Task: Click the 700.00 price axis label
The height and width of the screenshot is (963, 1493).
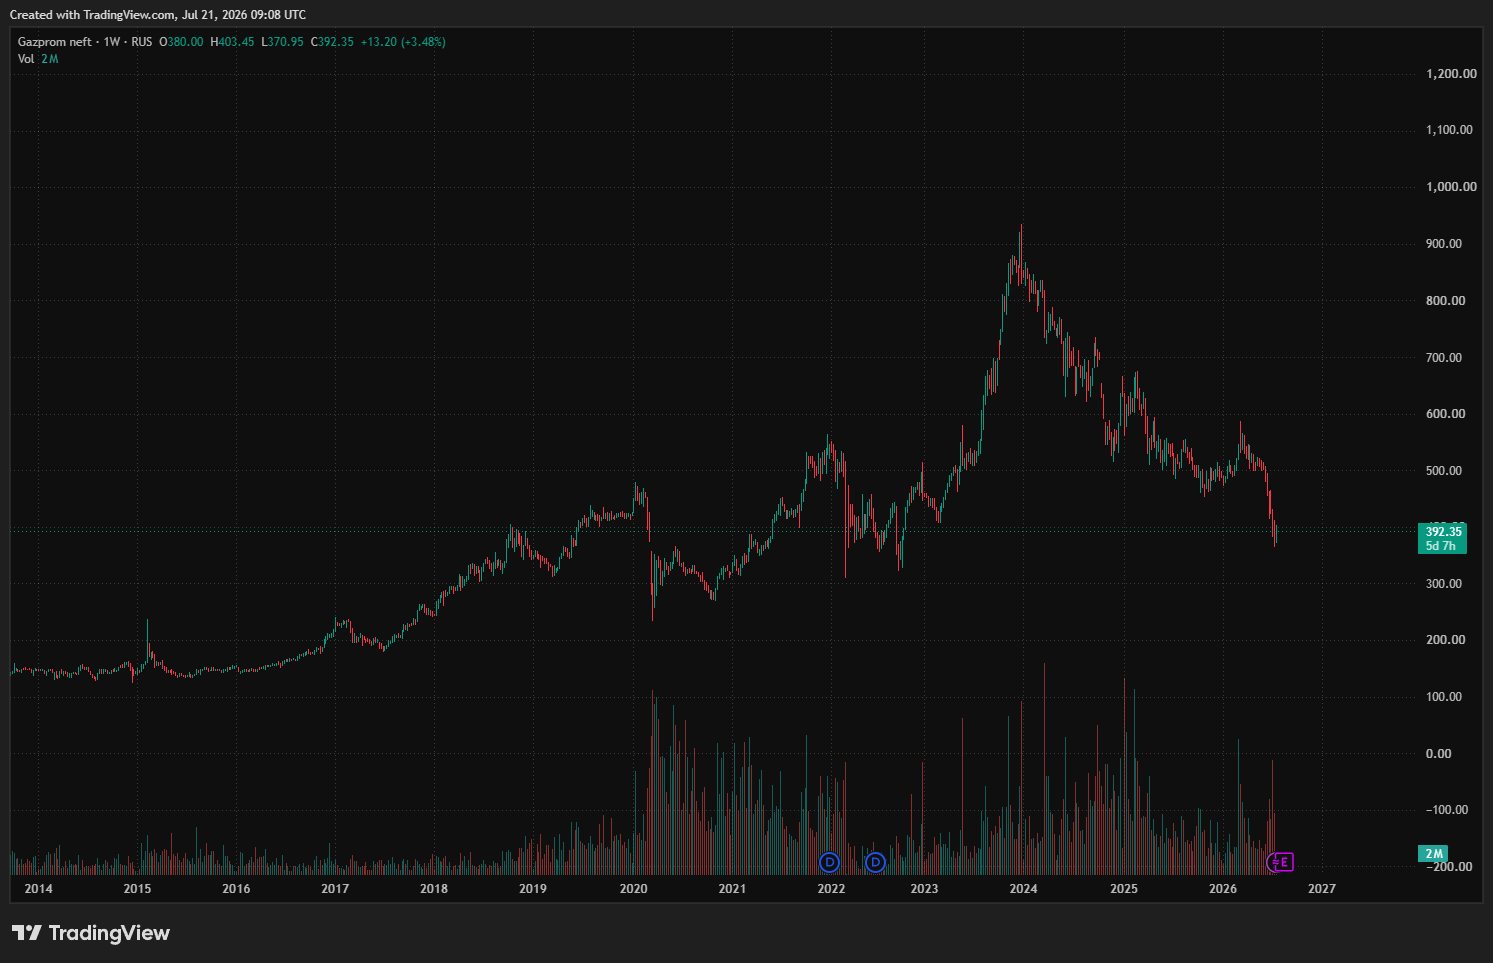Action: [x=1444, y=358]
